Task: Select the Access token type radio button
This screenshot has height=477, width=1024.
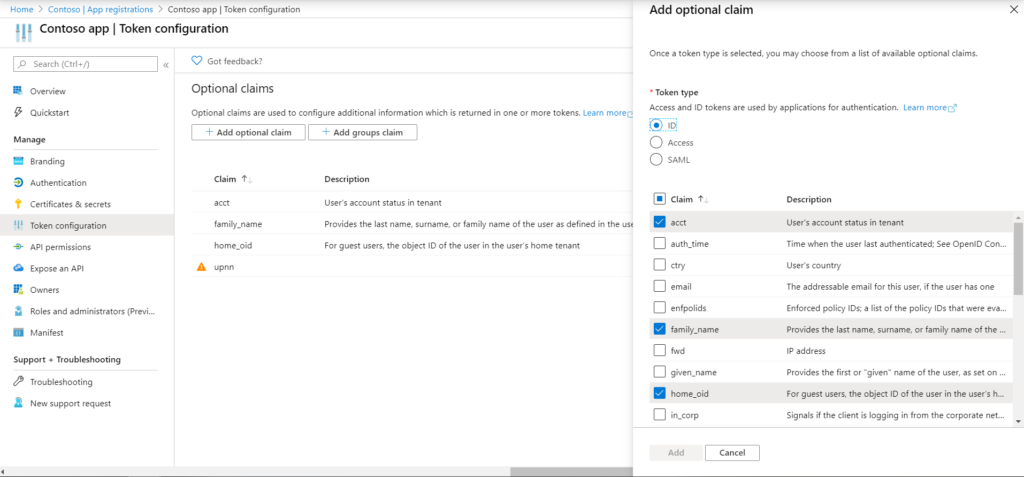Action: (x=656, y=143)
